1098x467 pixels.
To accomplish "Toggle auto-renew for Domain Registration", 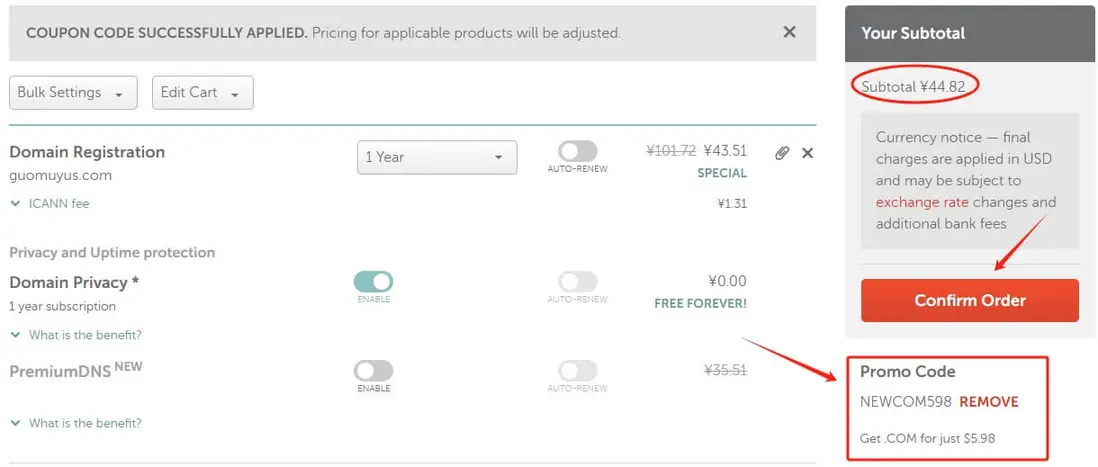I will point(577,151).
